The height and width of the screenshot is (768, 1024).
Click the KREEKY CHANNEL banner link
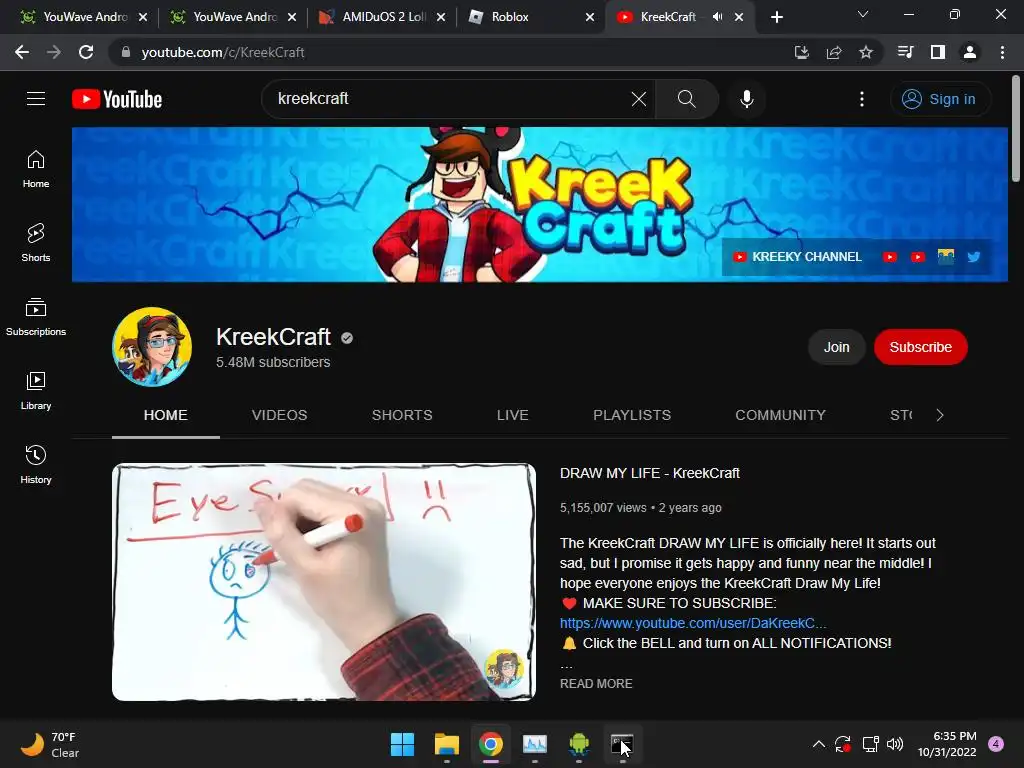797,257
